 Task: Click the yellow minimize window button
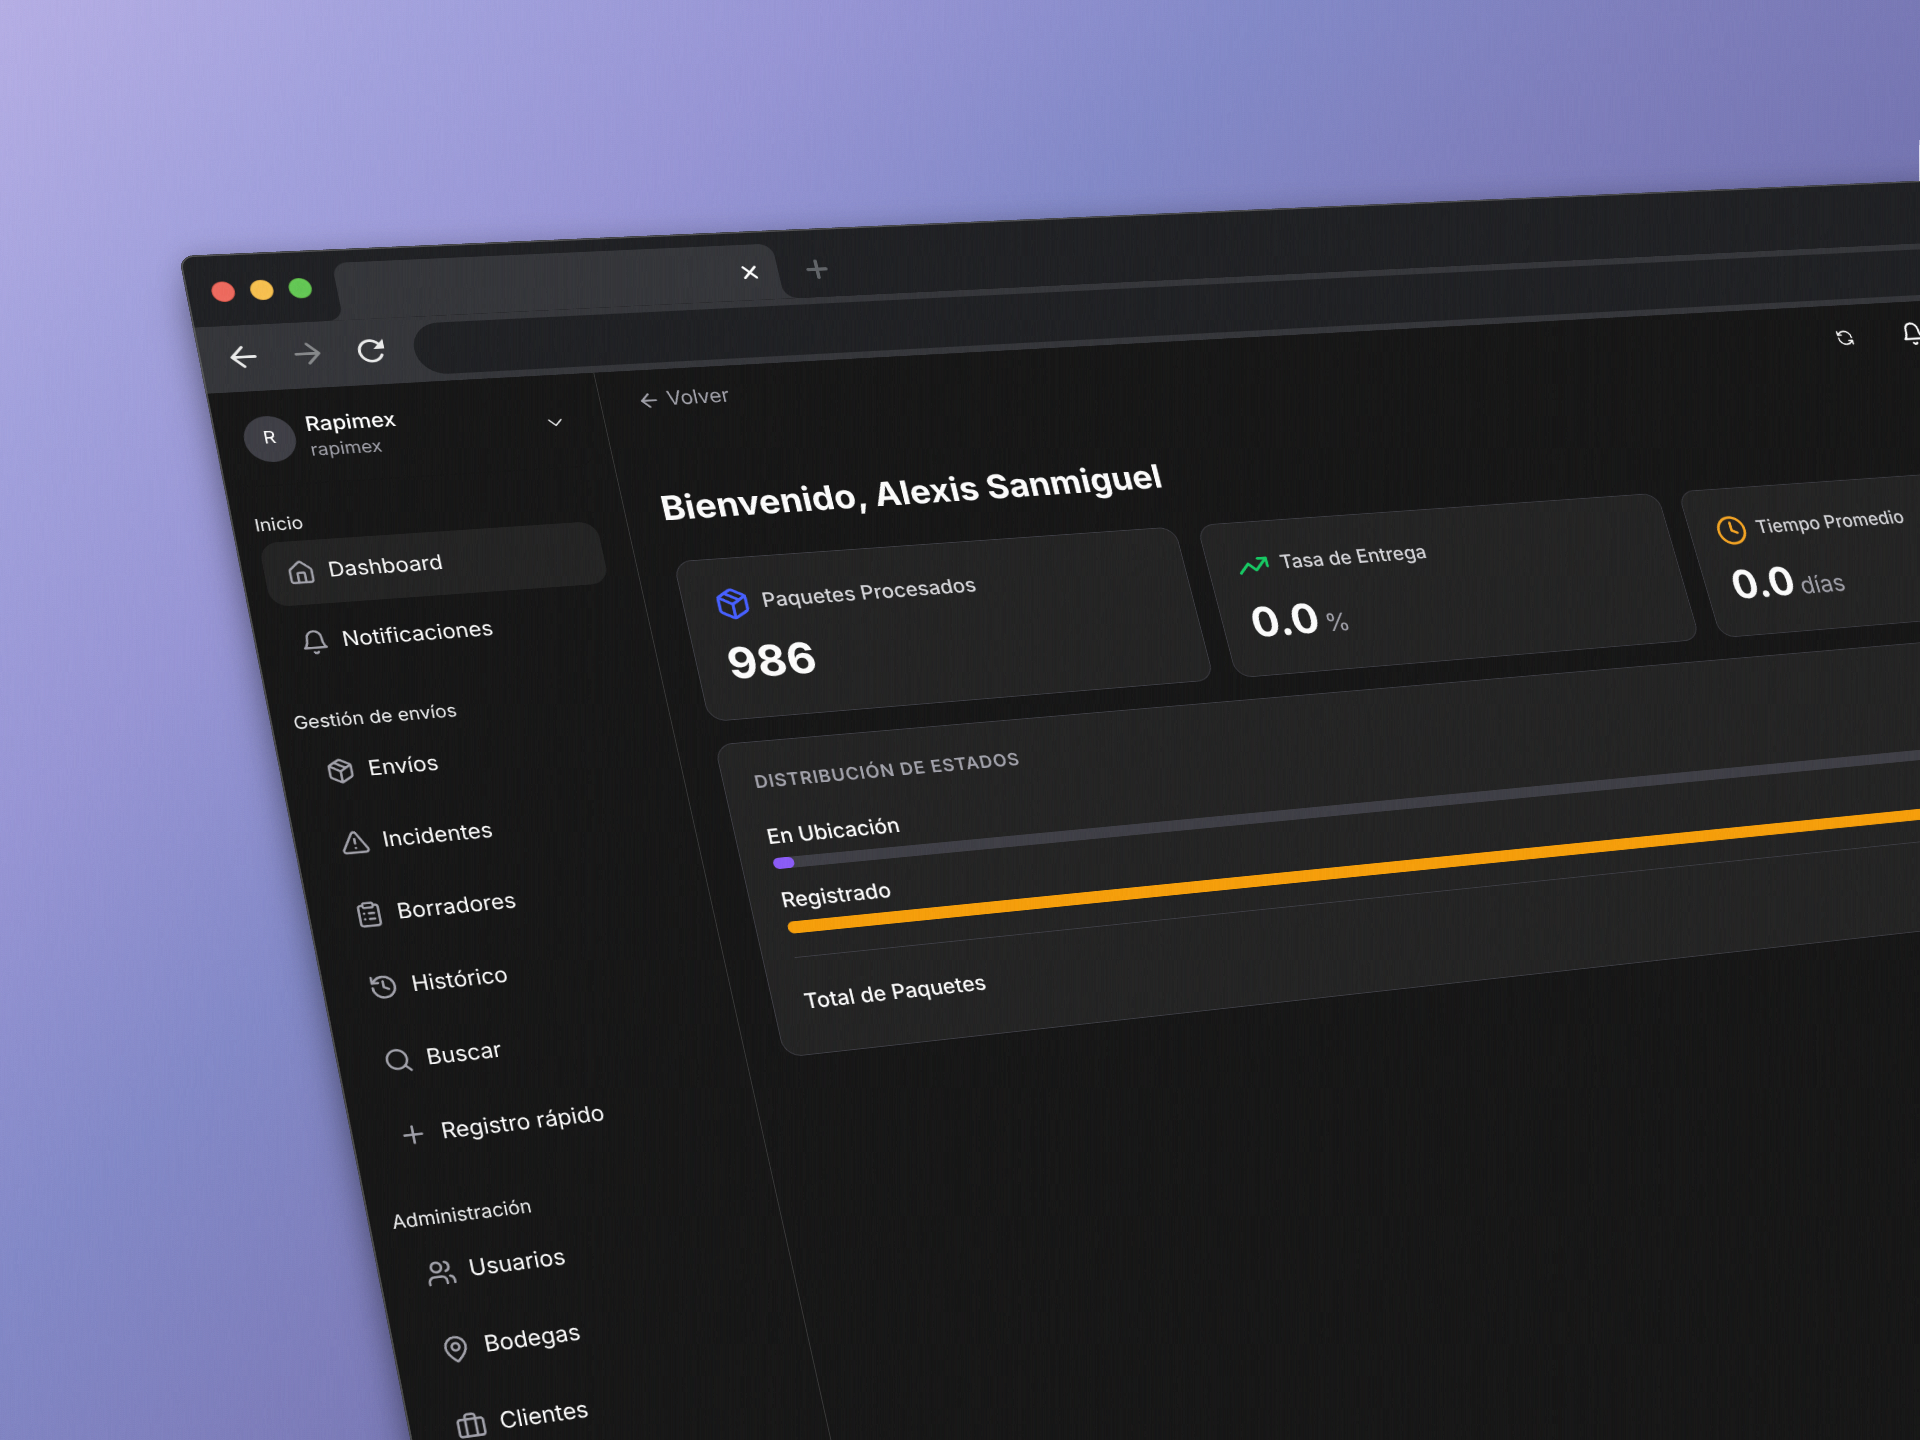(262, 290)
